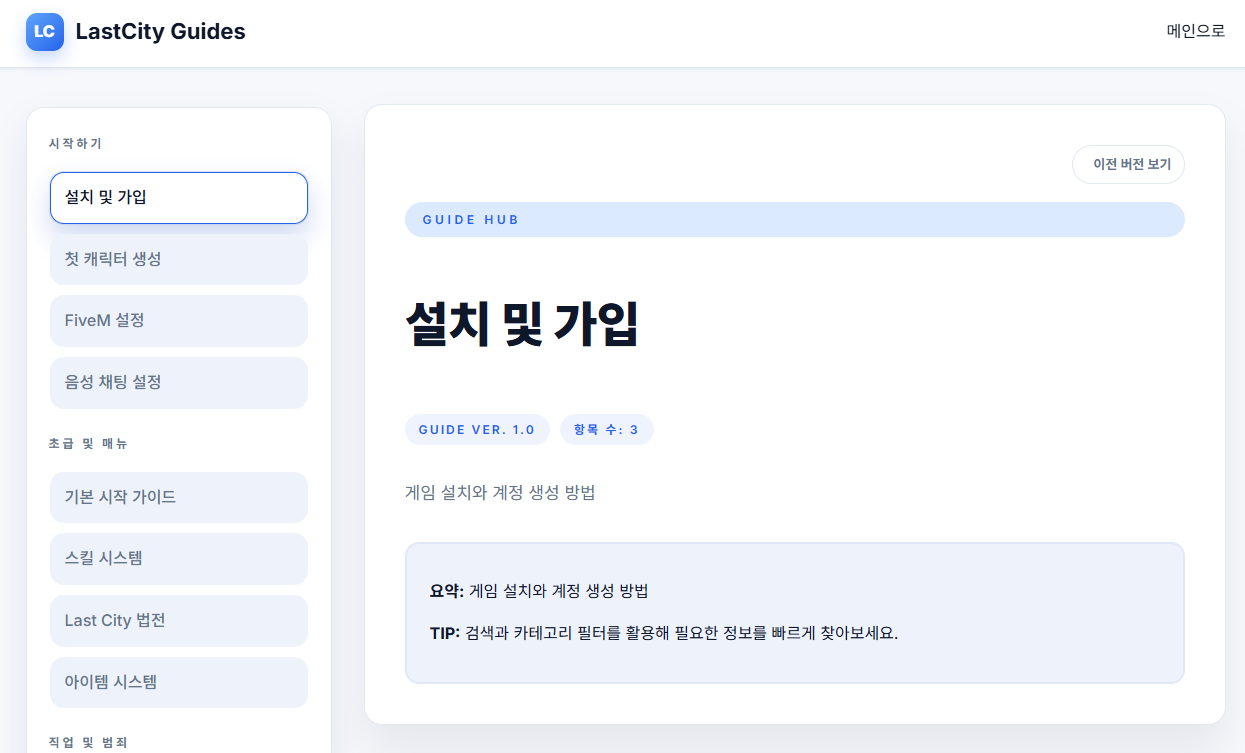Open the FiveM 설정 guide
Screen dimensions: 1245x753
coord(178,320)
